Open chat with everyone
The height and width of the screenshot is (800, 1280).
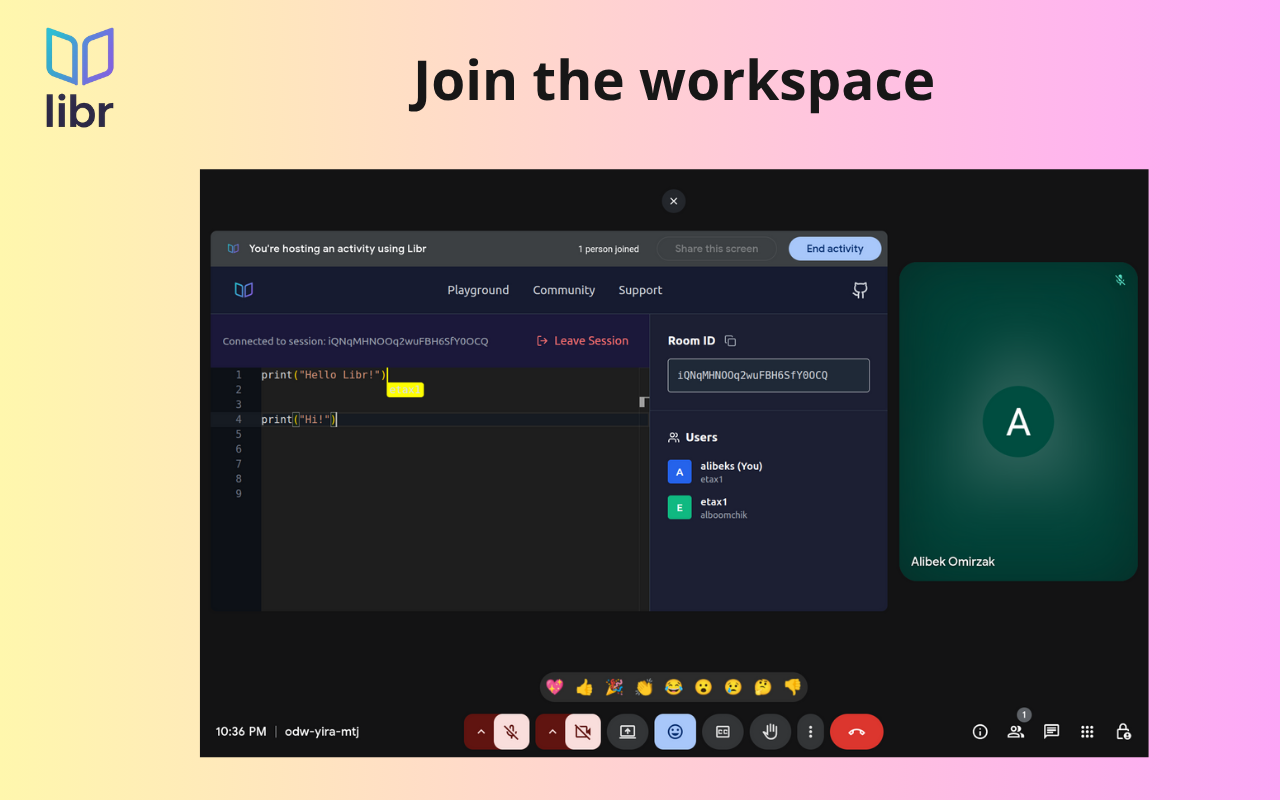pos(1051,732)
